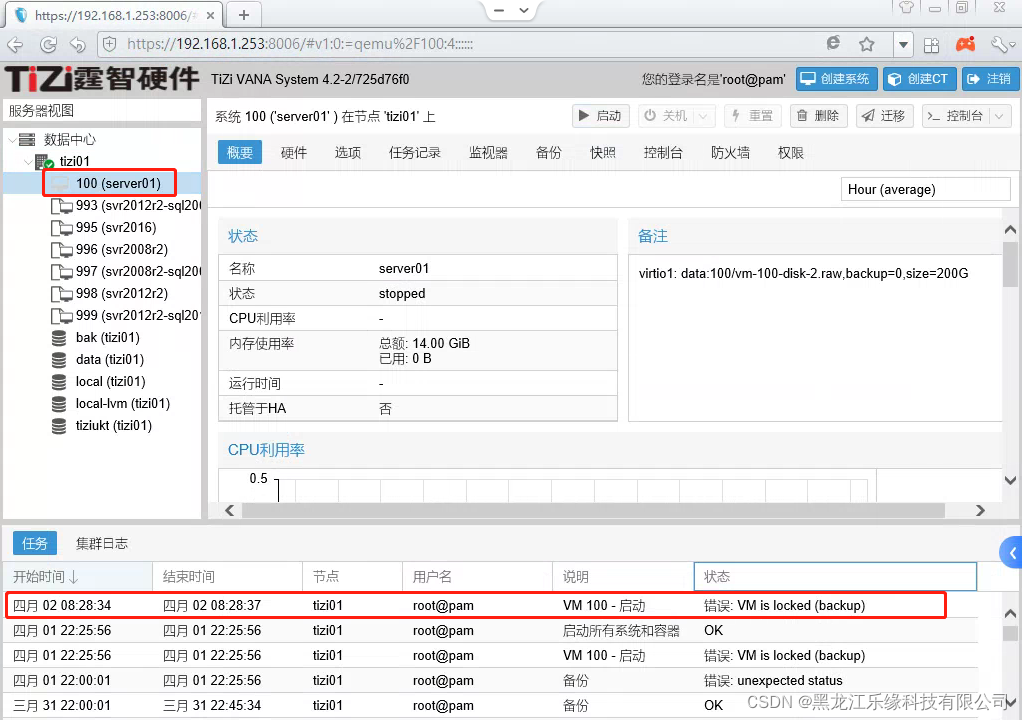Open the browser wrench tools icon
The image size is (1022, 720).
[1000, 44]
